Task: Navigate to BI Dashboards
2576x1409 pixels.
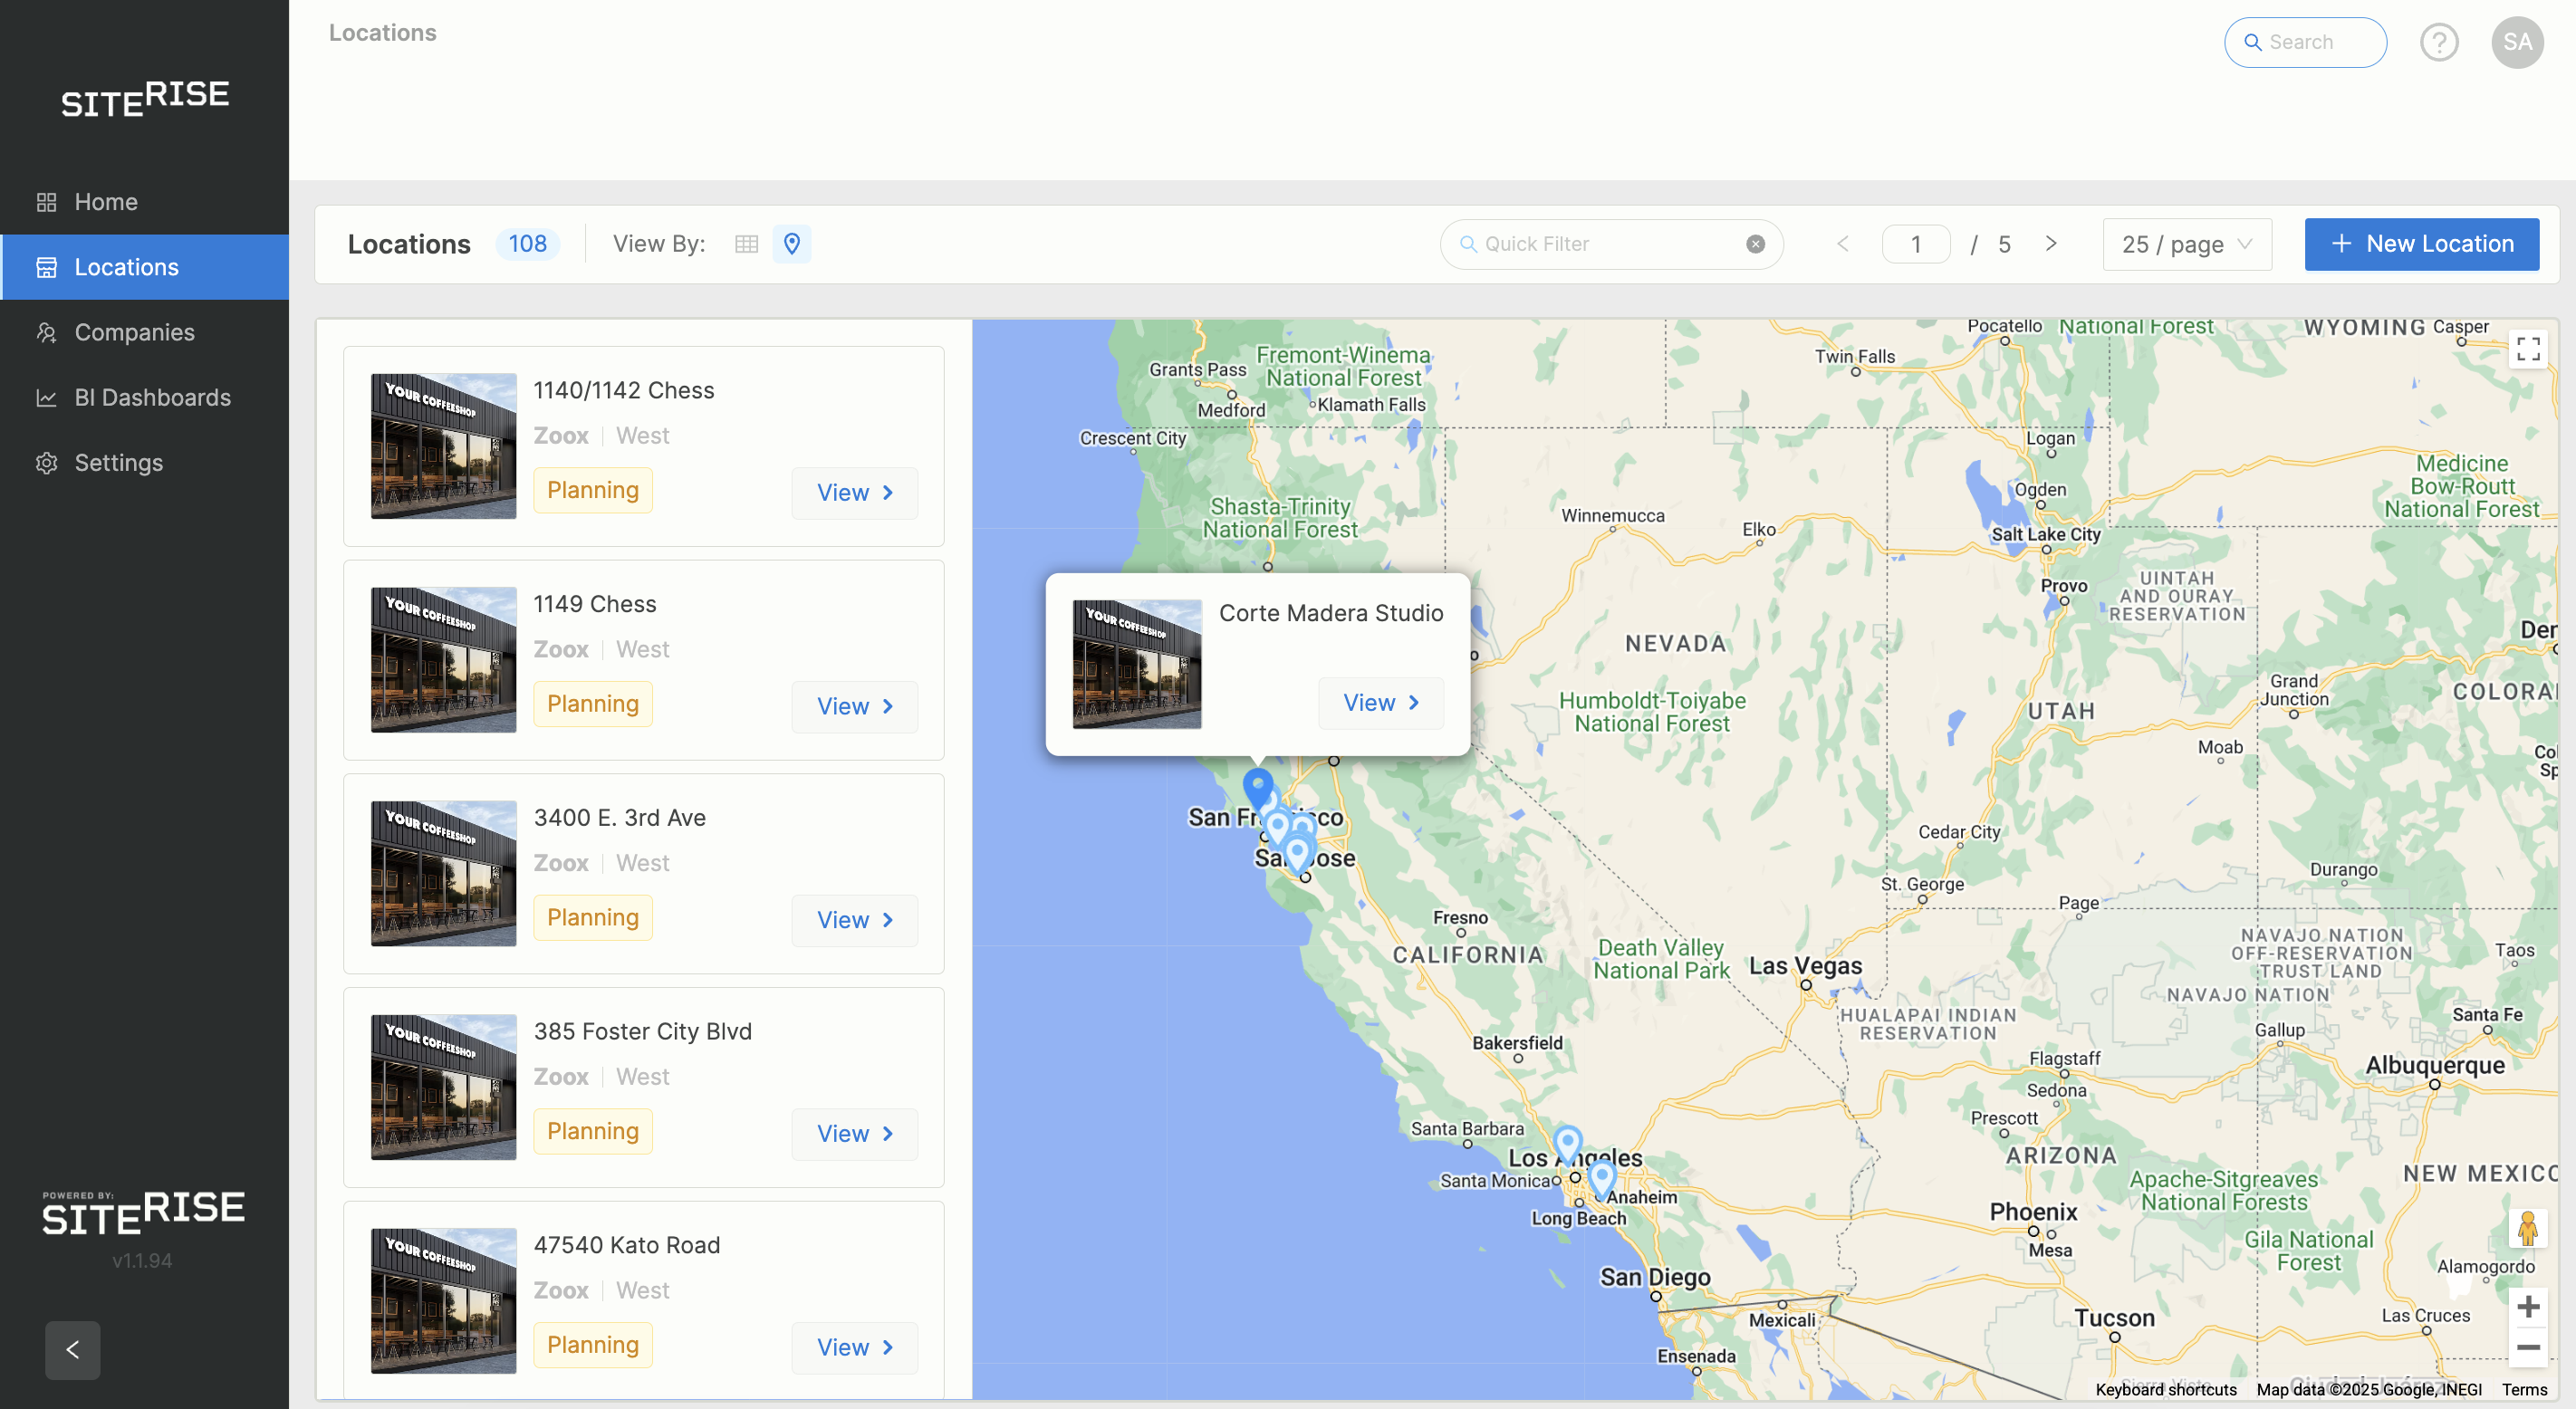Action: coord(152,397)
